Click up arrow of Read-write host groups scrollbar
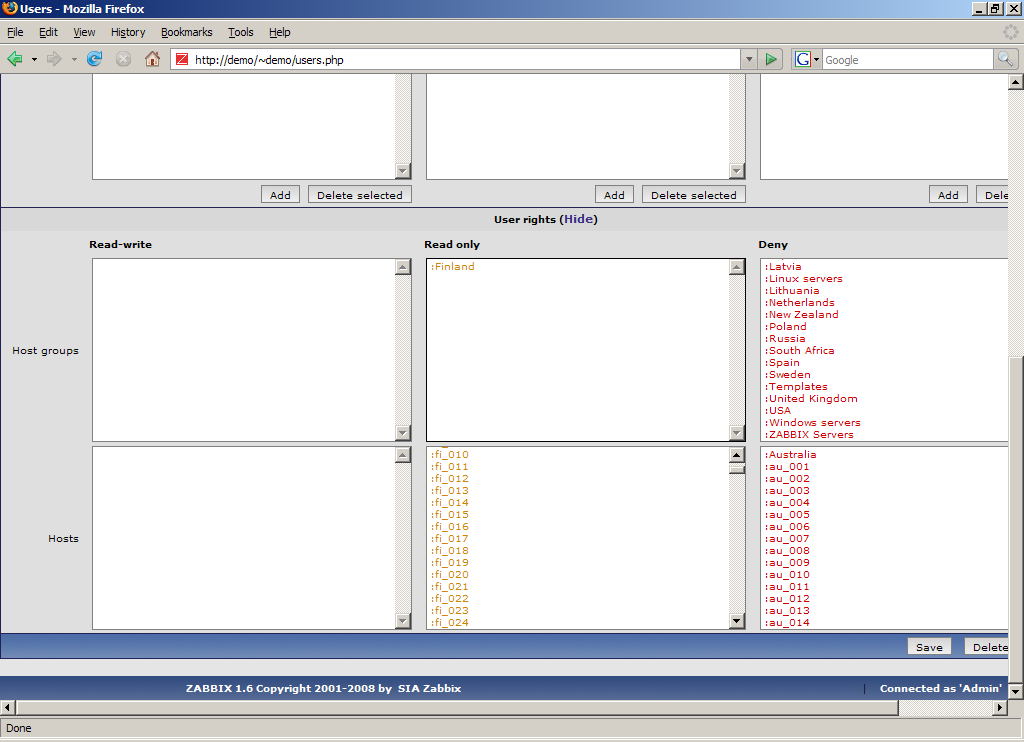 click(403, 267)
